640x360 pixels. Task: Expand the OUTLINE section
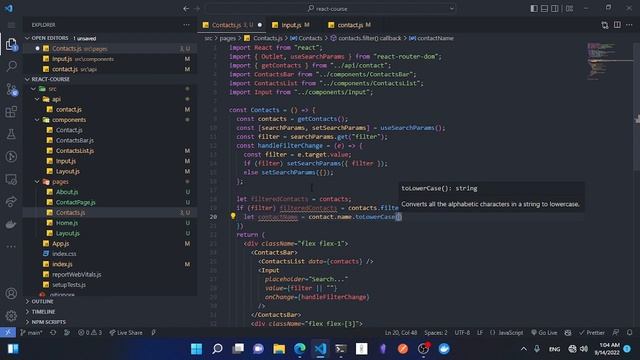tap(110, 301)
